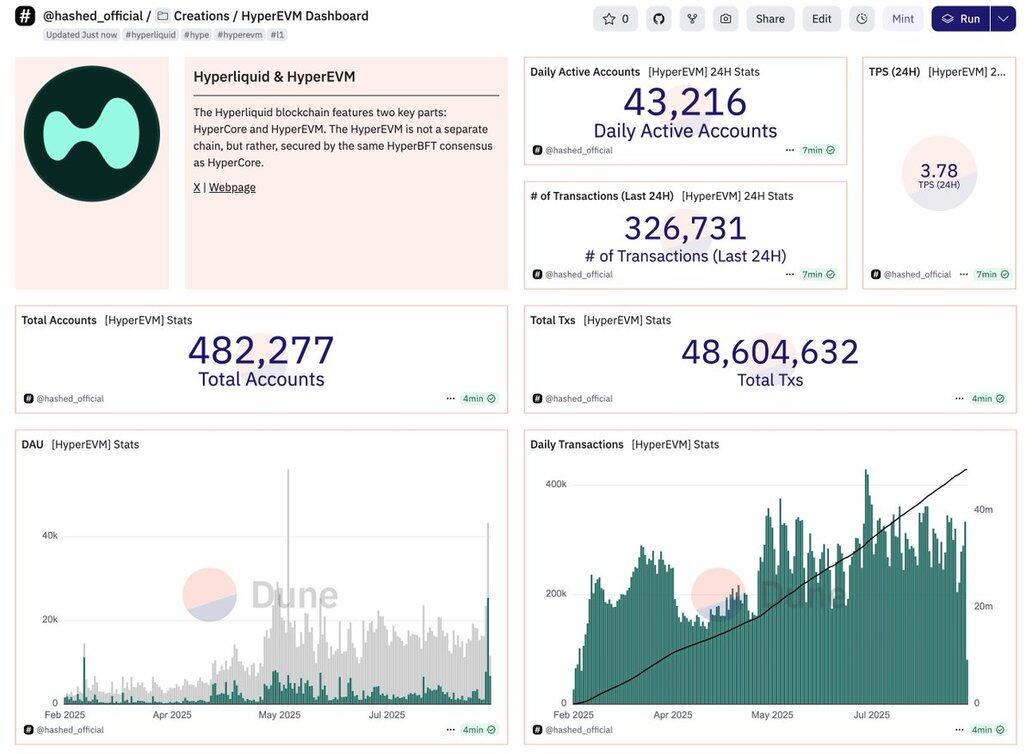This screenshot has height=754, width=1032.
Task: Open the GitHub icon button
Action: (659, 19)
